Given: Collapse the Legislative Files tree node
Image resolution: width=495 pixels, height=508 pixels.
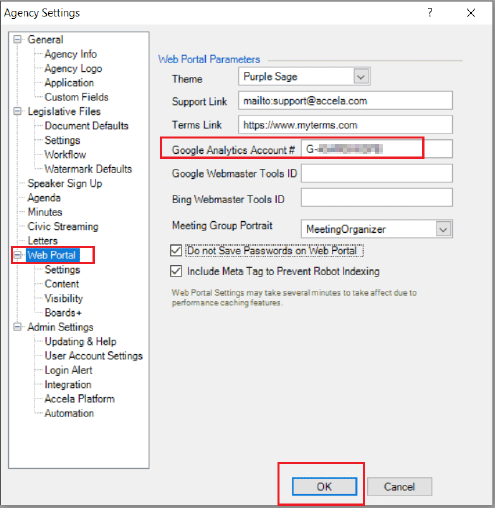Looking at the screenshot, I should click(x=17, y=111).
